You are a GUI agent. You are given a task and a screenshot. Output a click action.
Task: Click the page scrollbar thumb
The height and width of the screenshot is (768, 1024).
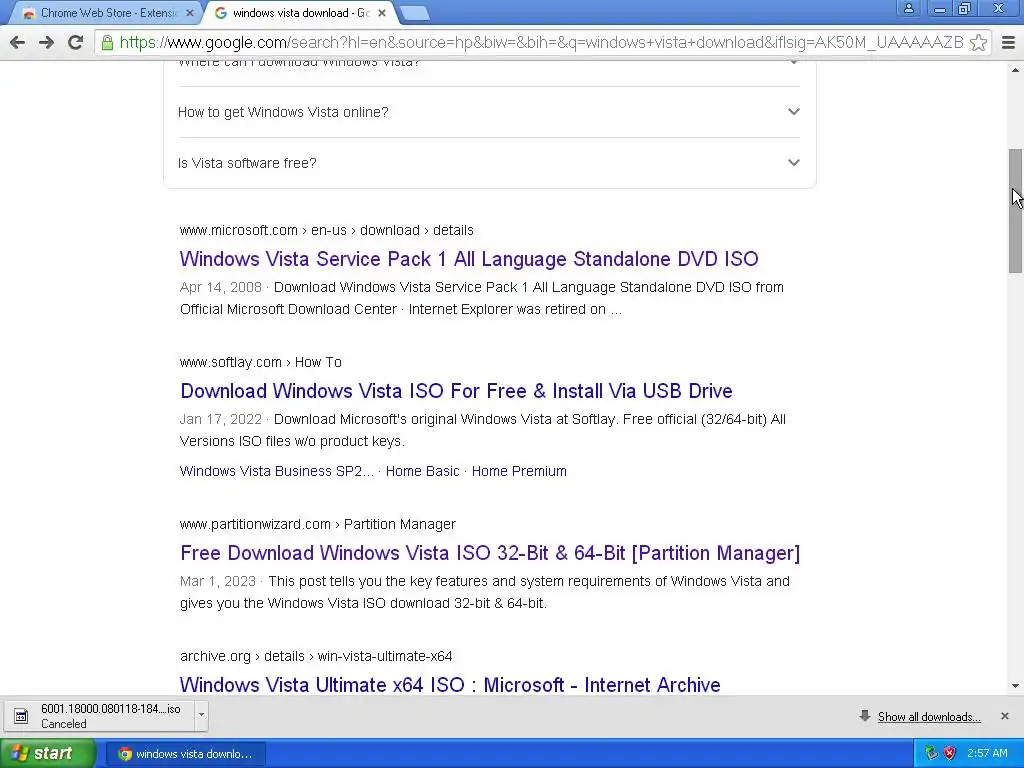tap(1015, 211)
